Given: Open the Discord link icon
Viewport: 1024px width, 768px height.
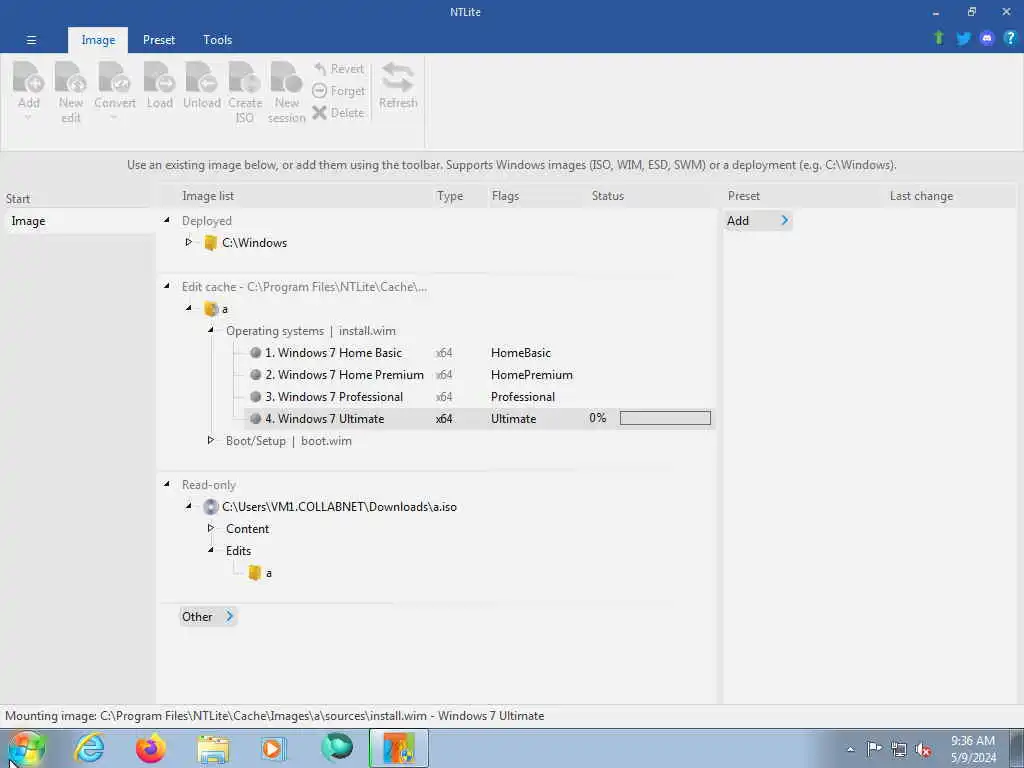Looking at the screenshot, I should [x=987, y=39].
